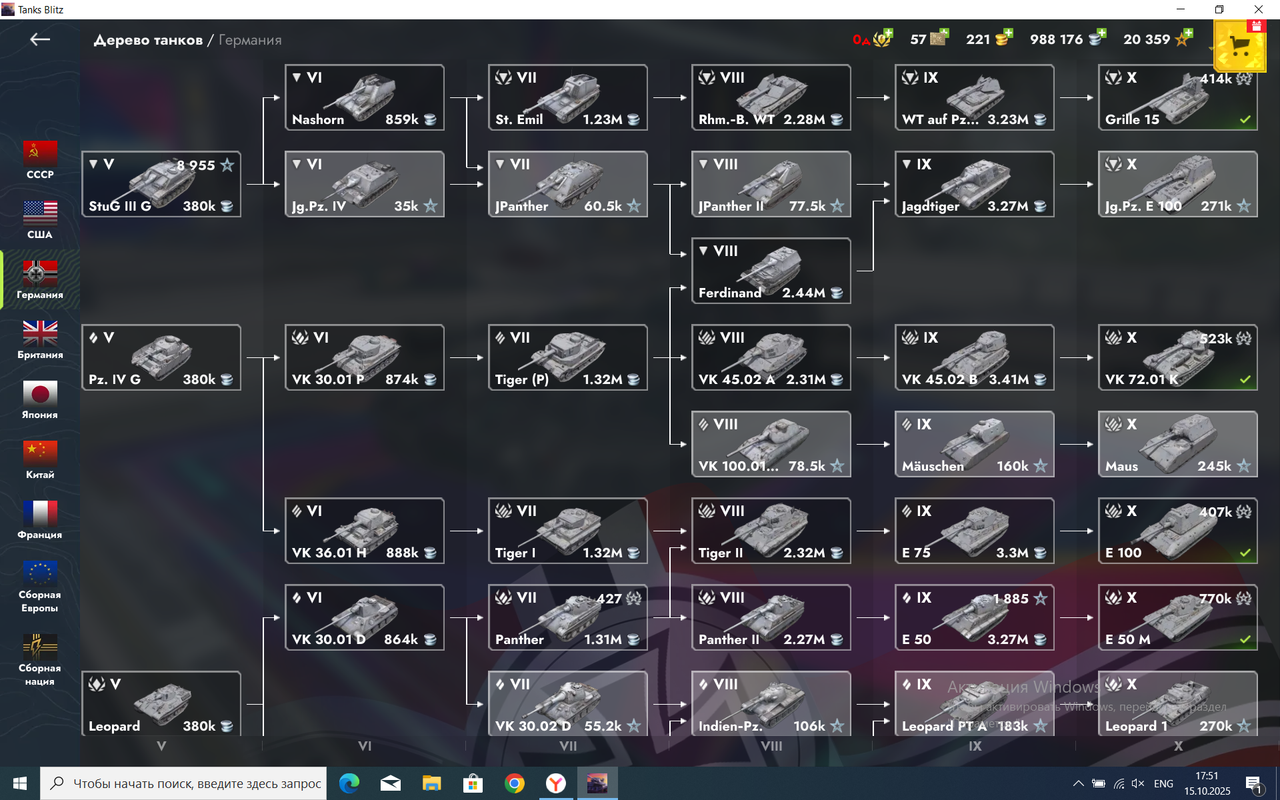Open the VK 36.01 H tank card
Viewport: 1280px width, 800px height.
pos(364,531)
